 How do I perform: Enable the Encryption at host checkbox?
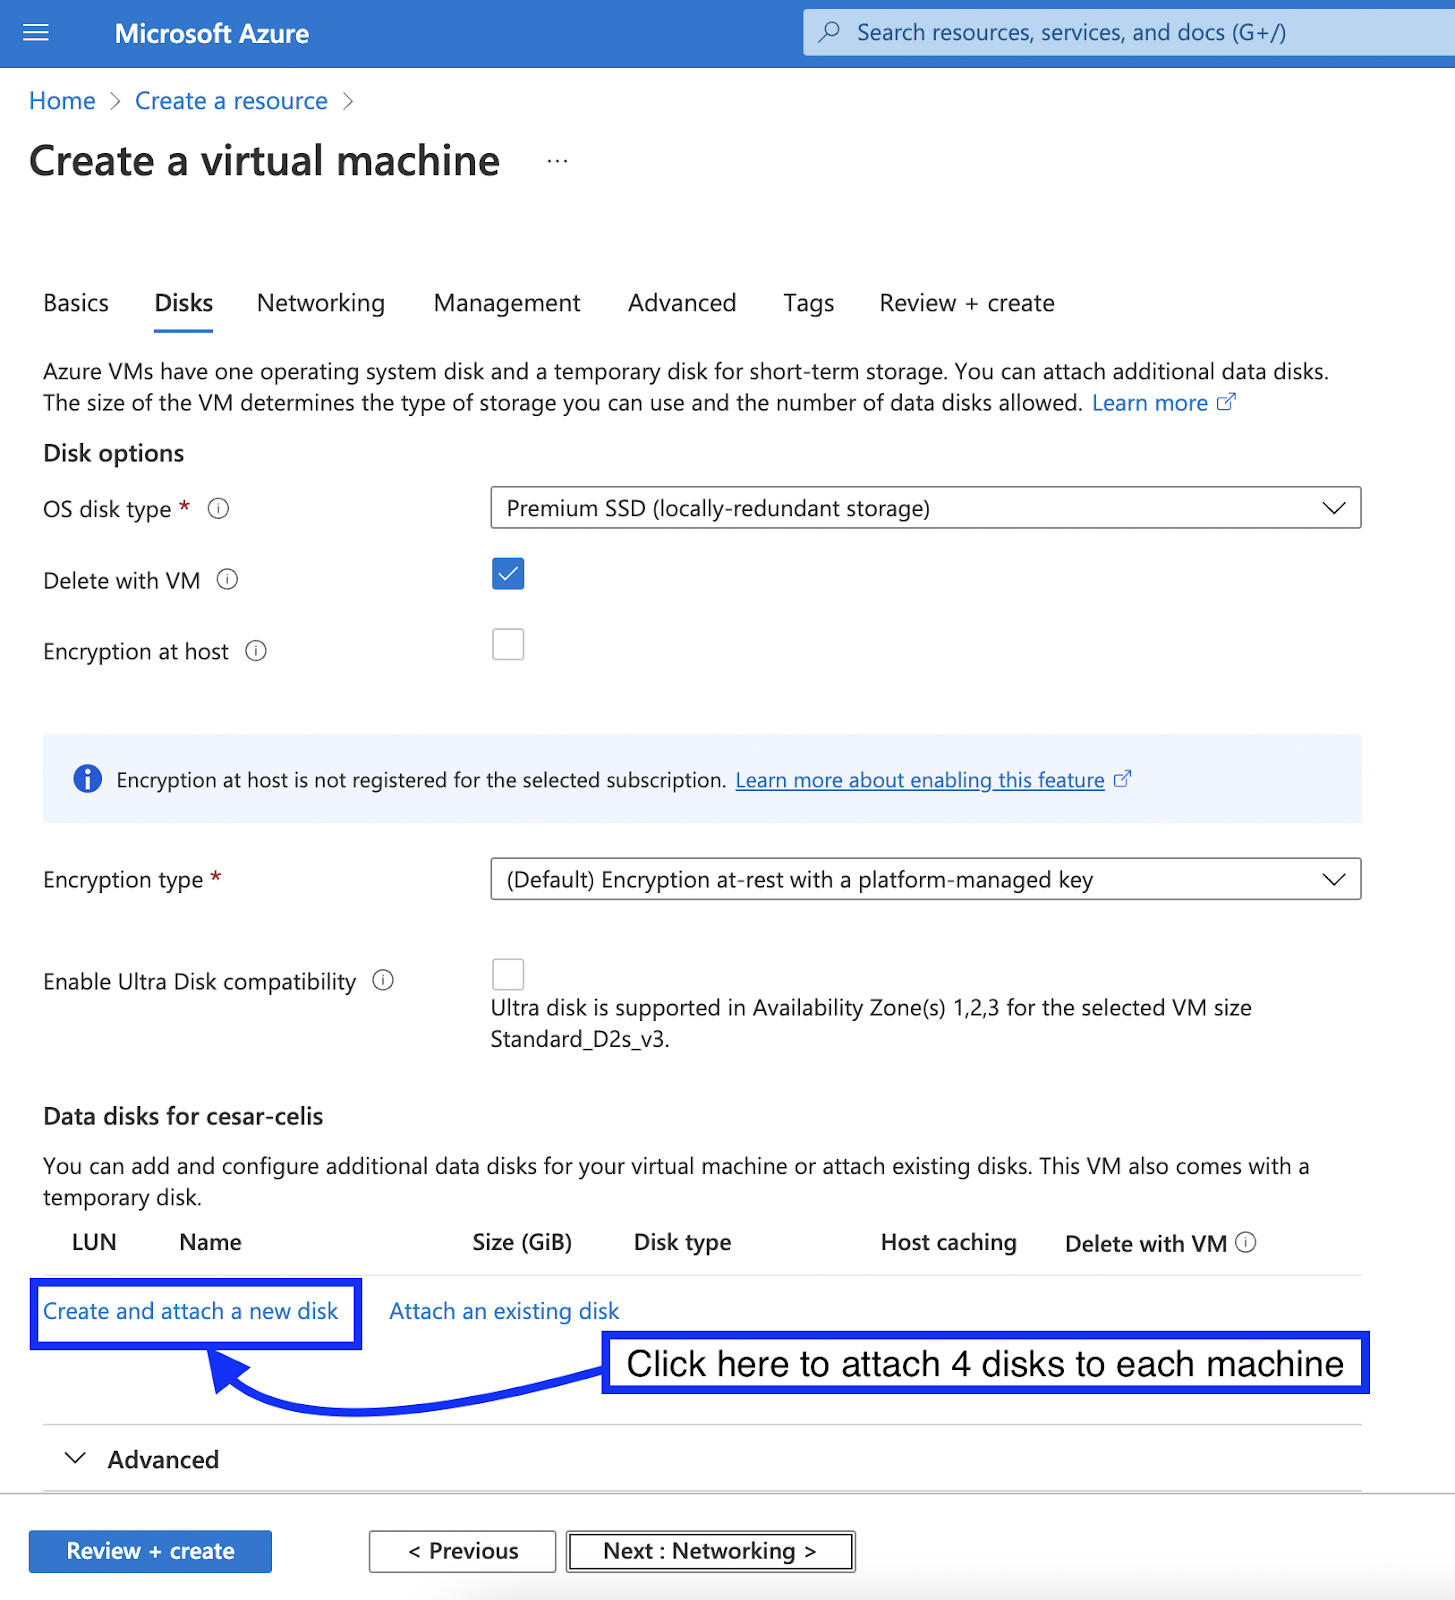508,645
